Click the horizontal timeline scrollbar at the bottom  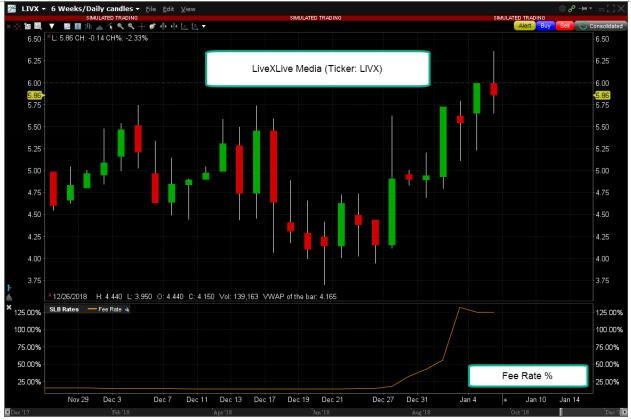[316, 412]
